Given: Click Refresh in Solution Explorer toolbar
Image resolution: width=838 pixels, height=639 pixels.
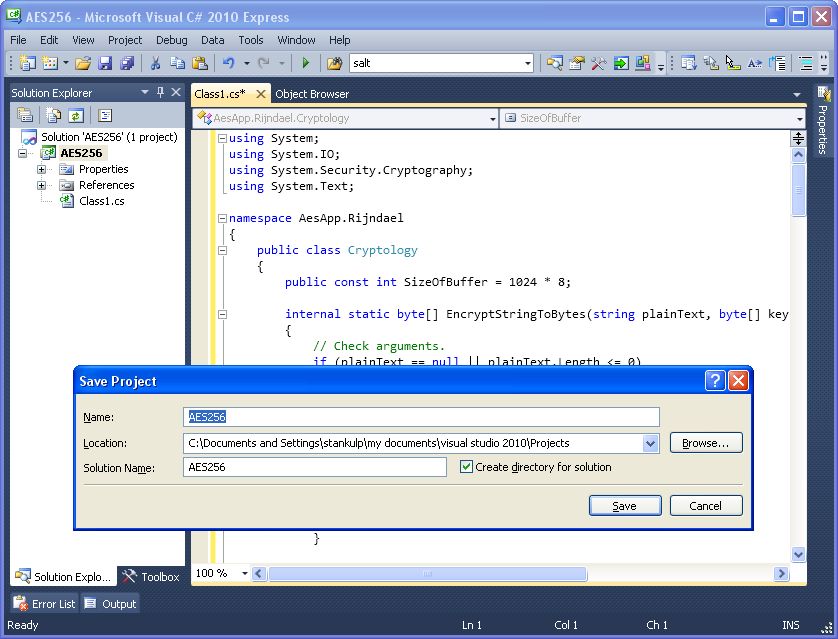Looking at the screenshot, I should (x=75, y=116).
